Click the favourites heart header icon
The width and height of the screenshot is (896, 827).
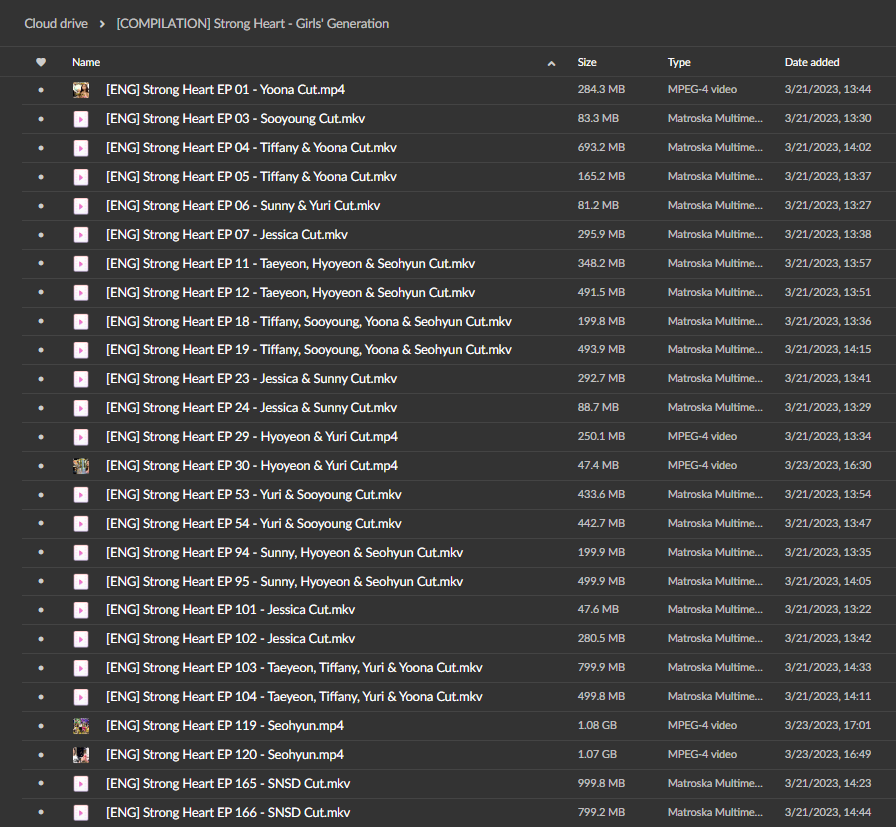point(41,62)
